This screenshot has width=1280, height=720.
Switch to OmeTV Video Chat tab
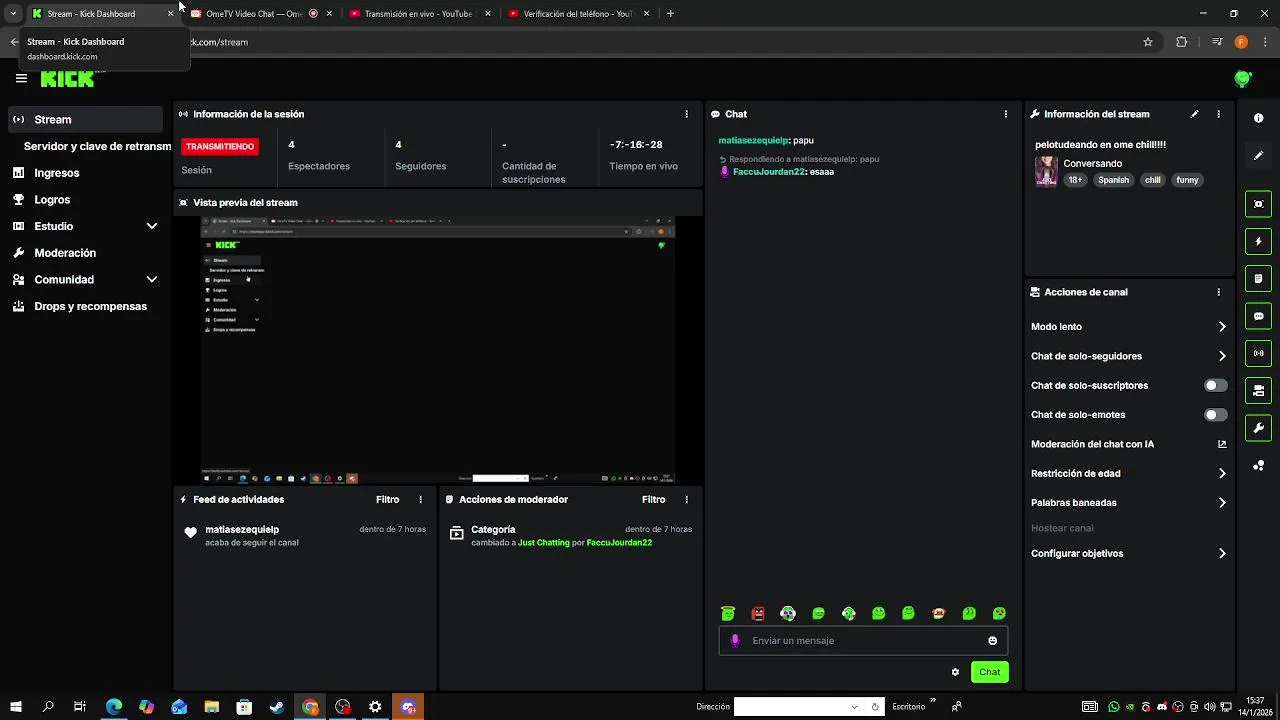260,14
